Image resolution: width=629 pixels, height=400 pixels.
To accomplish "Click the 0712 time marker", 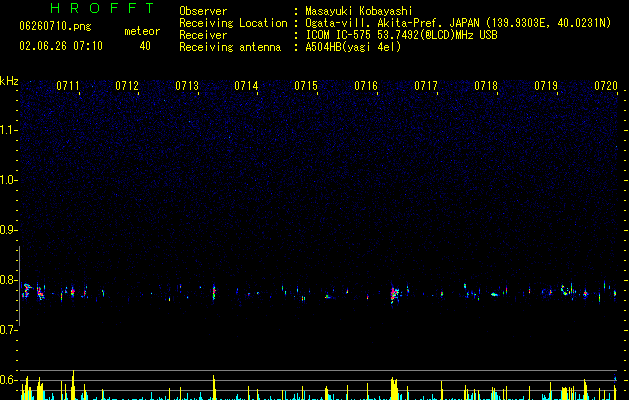I will point(127,86).
